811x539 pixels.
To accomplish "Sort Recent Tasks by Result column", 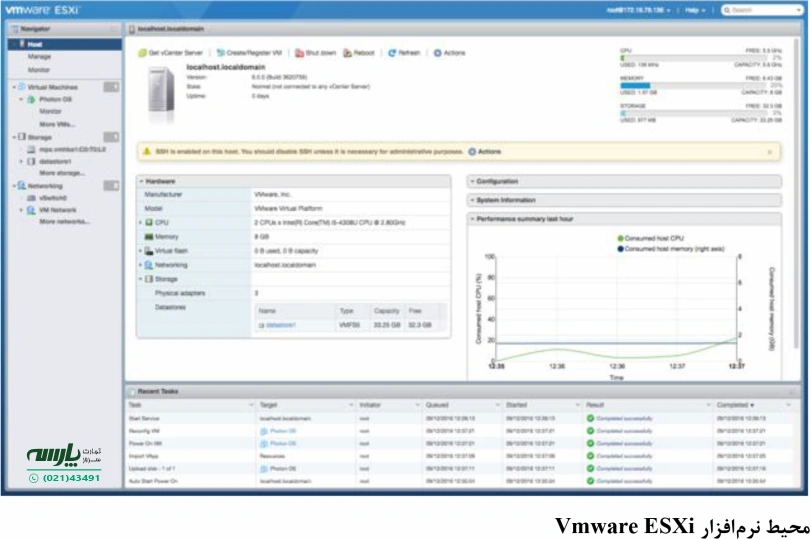I will point(648,405).
